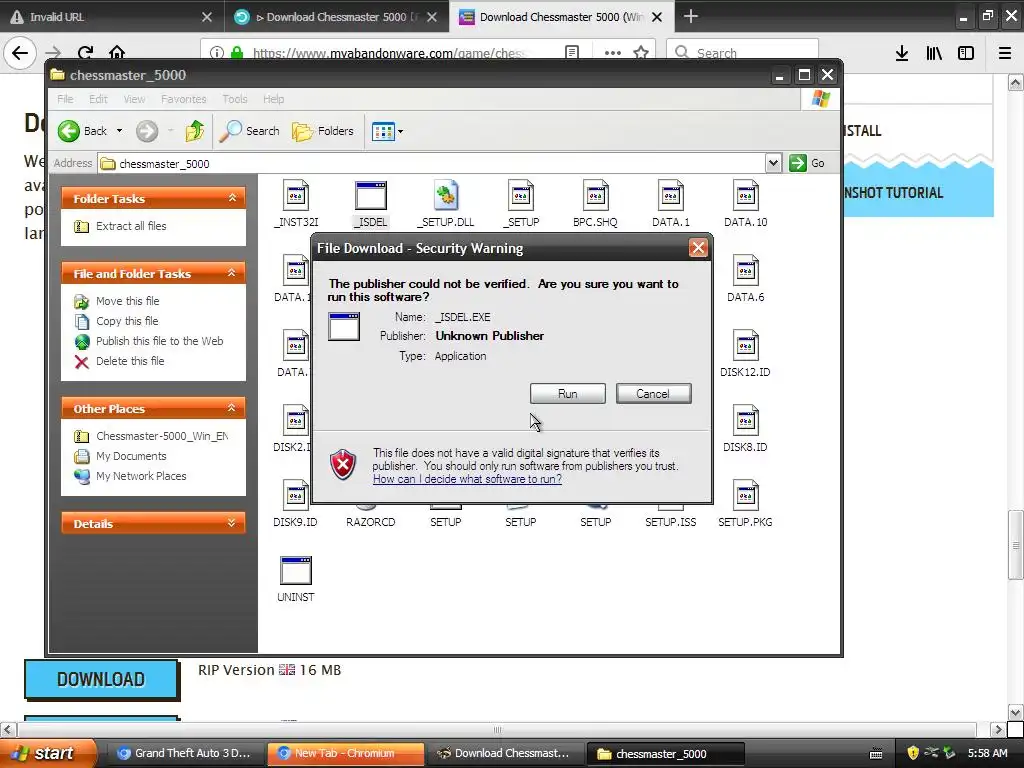This screenshot has height=768, width=1024.
Task: Click Run in the Security Warning dialog
Action: pyautogui.click(x=568, y=394)
